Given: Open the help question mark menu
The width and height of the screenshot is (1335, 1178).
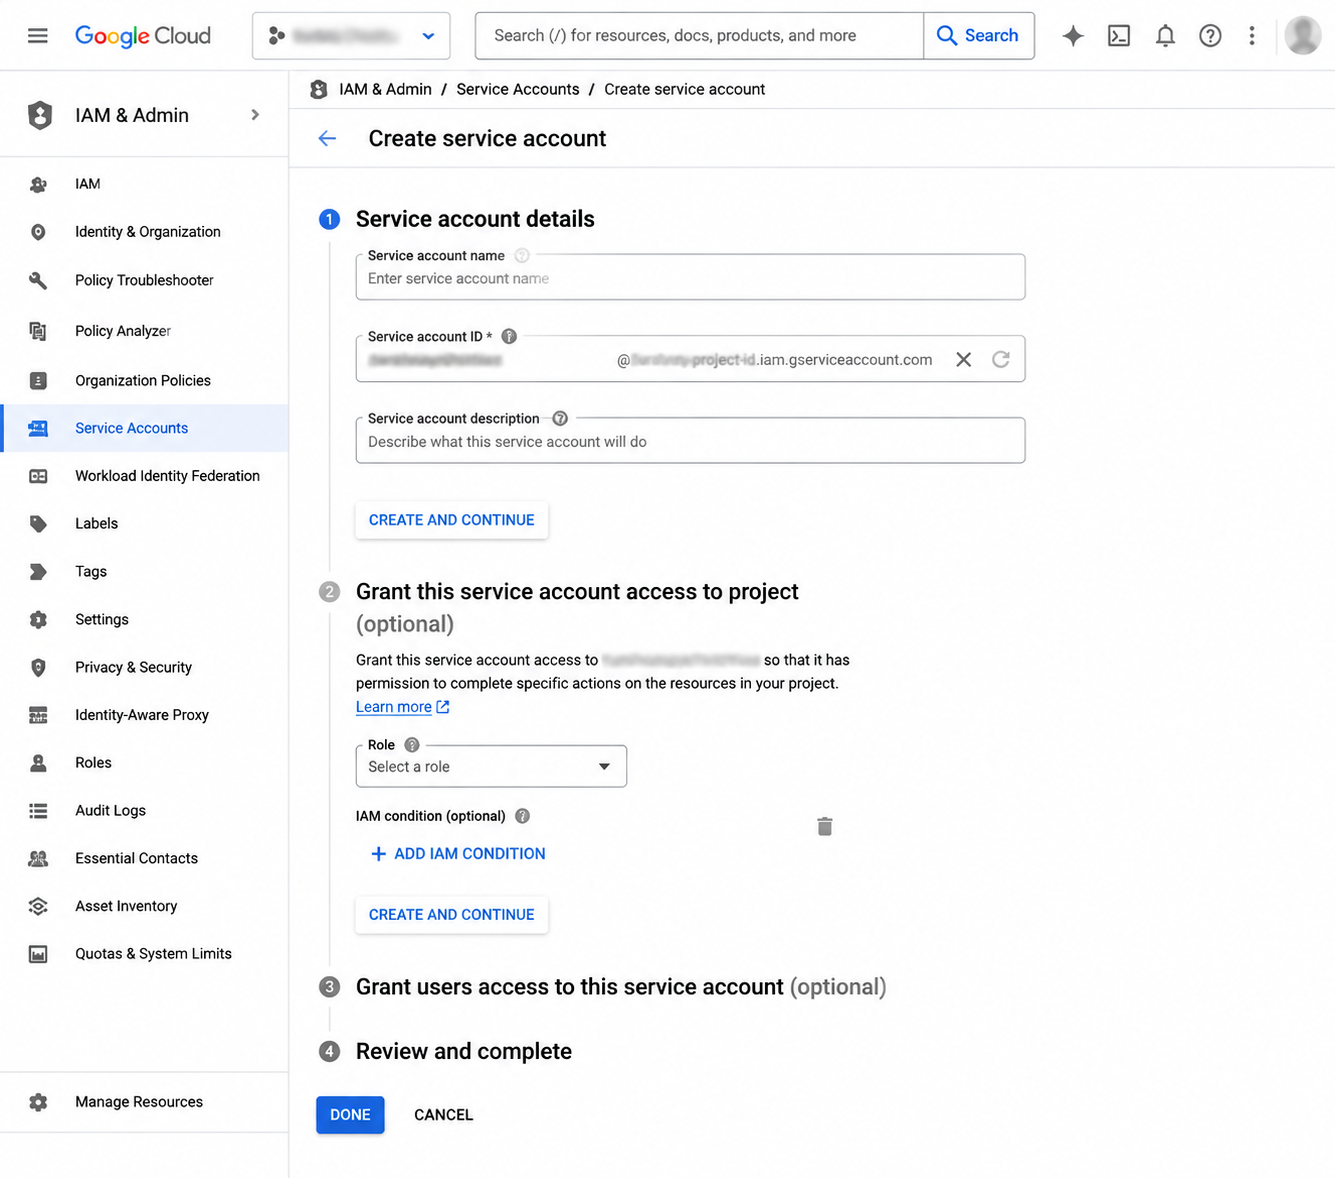Looking at the screenshot, I should point(1210,36).
